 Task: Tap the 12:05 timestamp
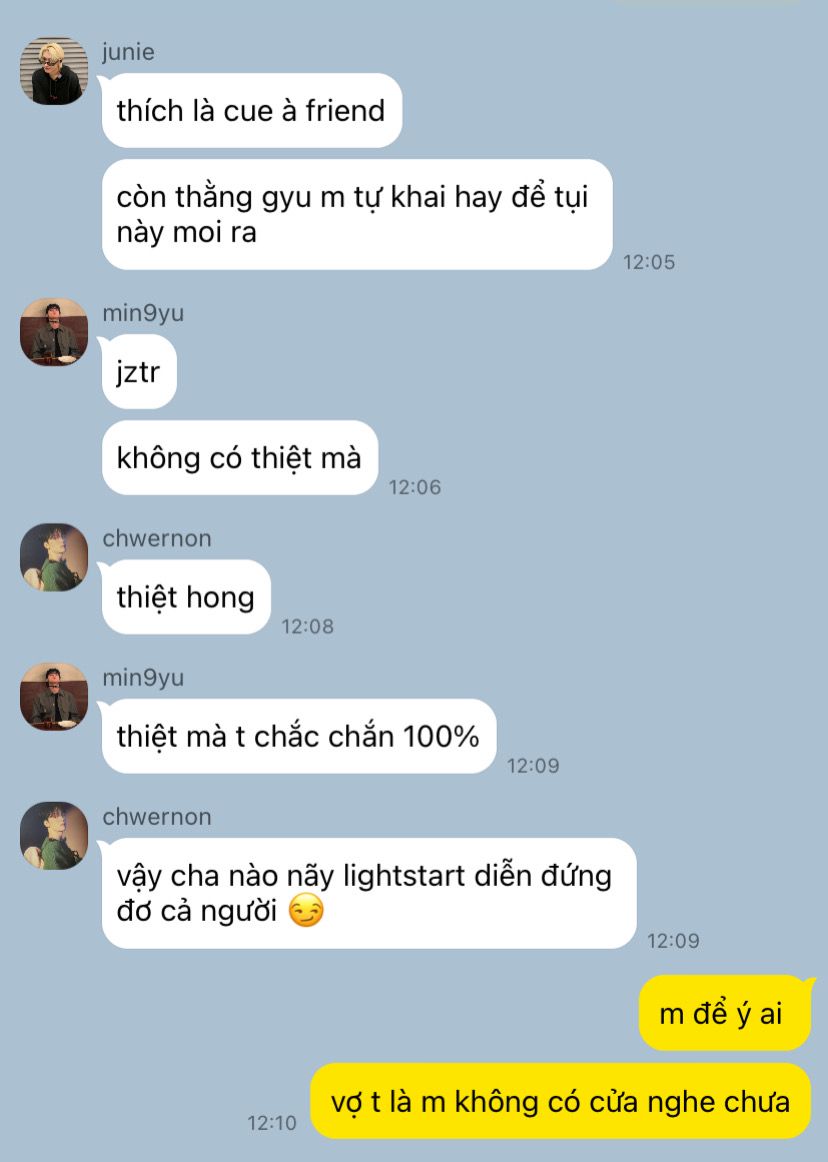(649, 262)
